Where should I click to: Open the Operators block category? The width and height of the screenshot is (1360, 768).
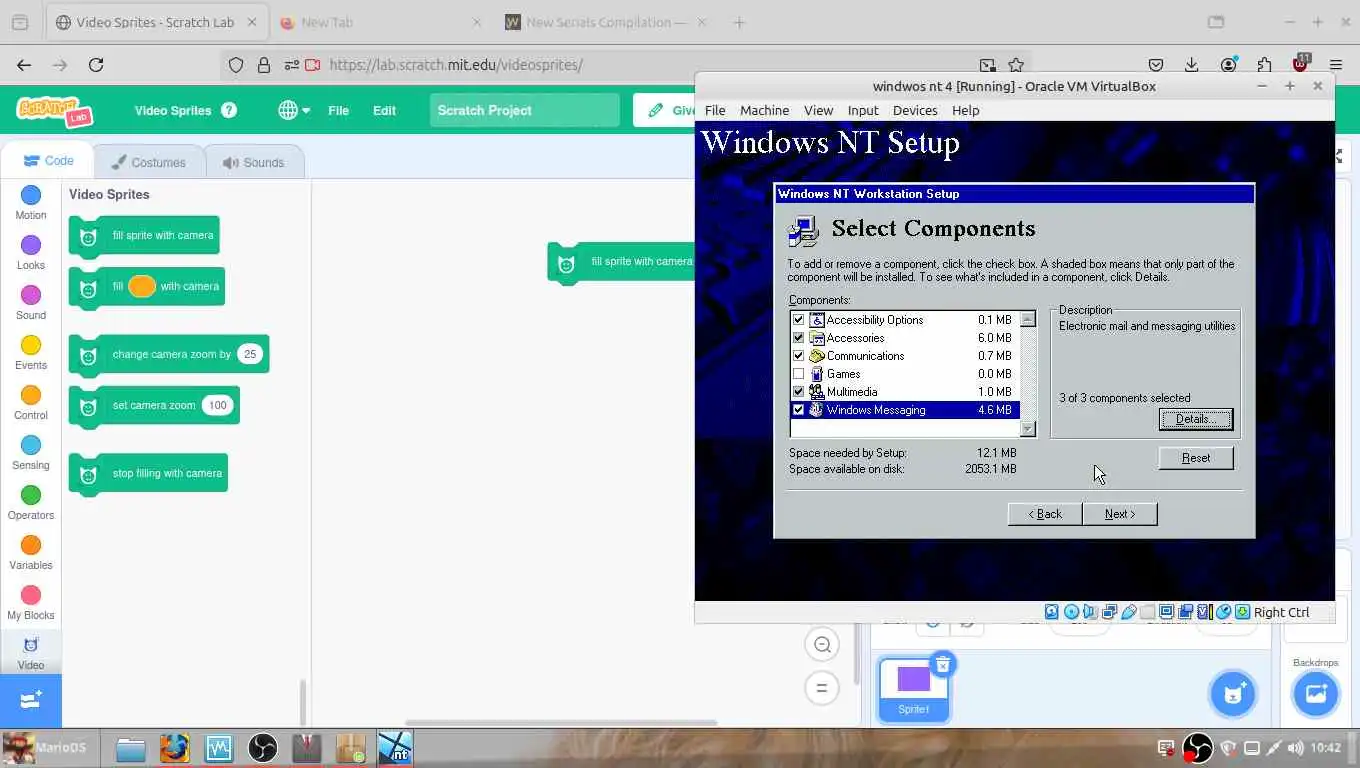(x=31, y=502)
